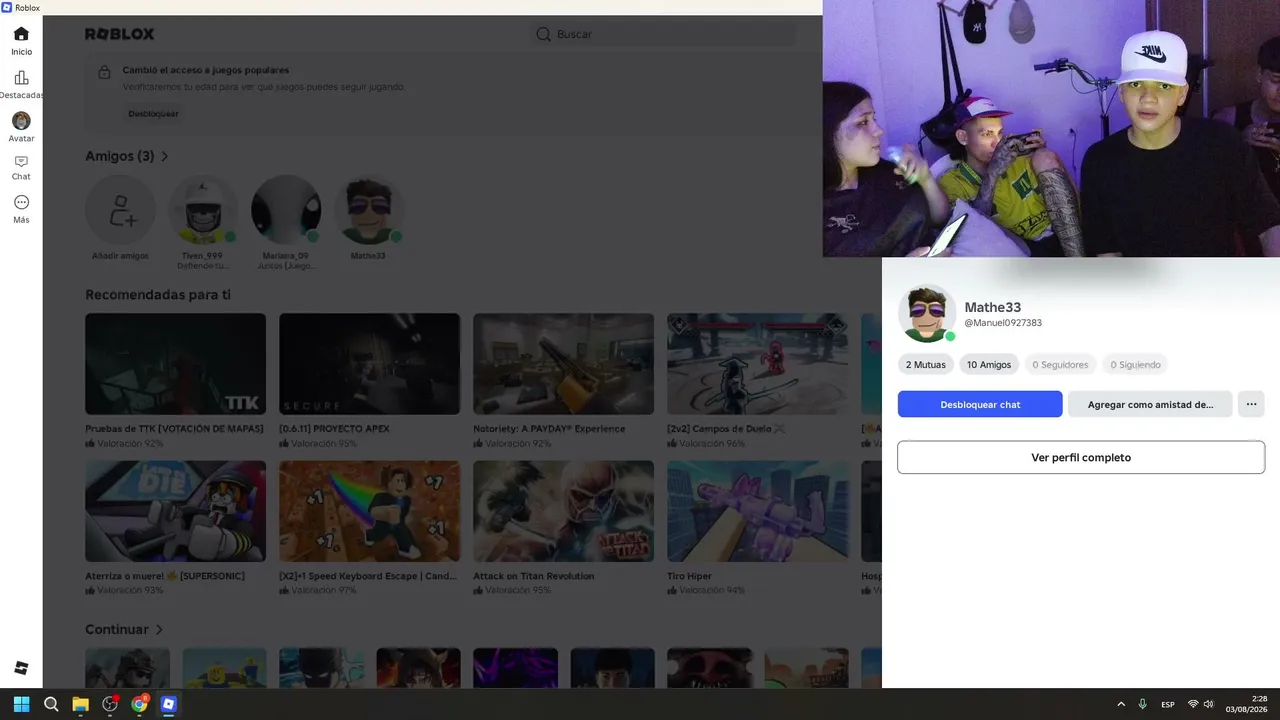This screenshot has width=1280, height=720.
Task: Open File Explorer from taskbar
Action: (80, 704)
